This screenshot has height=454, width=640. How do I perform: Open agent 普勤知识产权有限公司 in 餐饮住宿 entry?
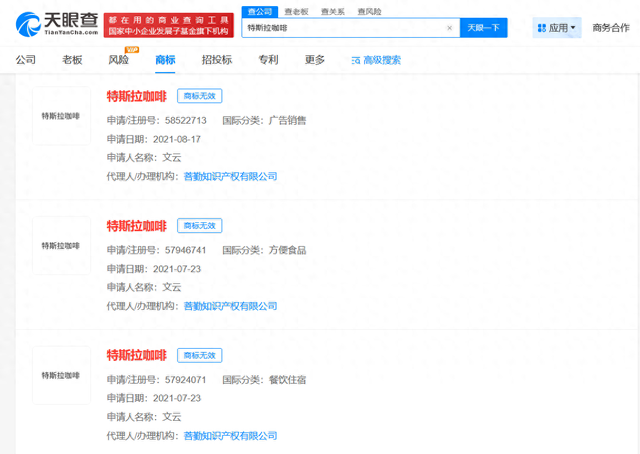[x=231, y=436]
